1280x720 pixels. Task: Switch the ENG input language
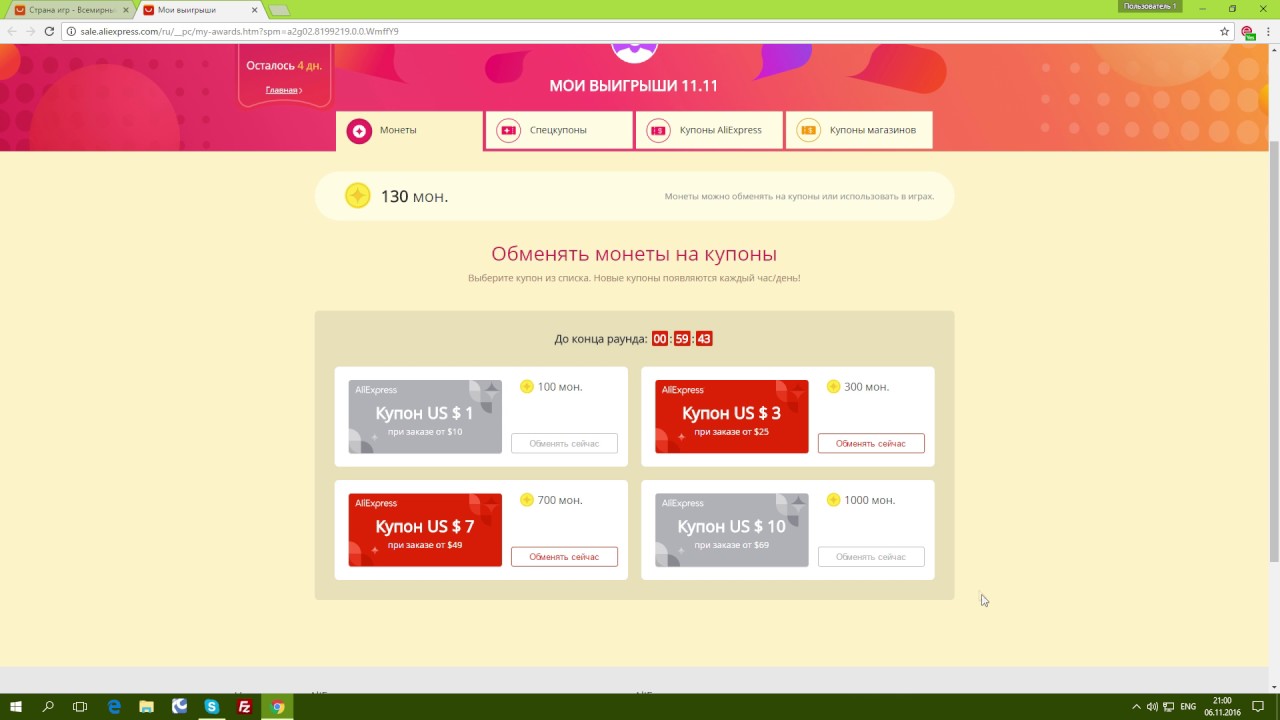click(x=1188, y=707)
